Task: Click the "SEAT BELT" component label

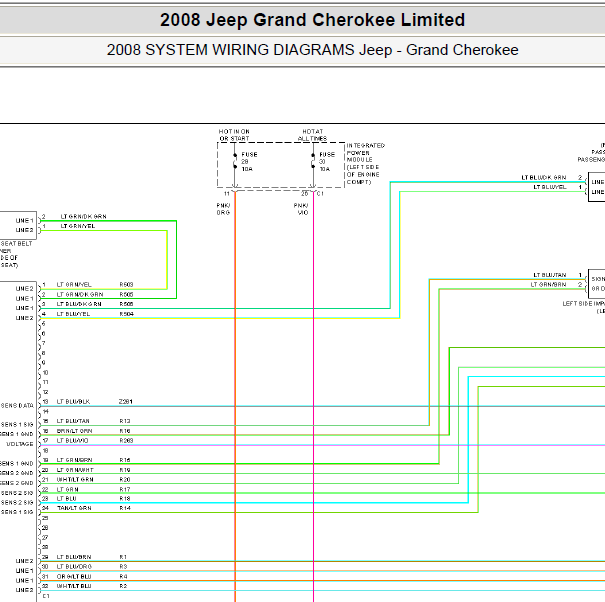Action: 17,244
